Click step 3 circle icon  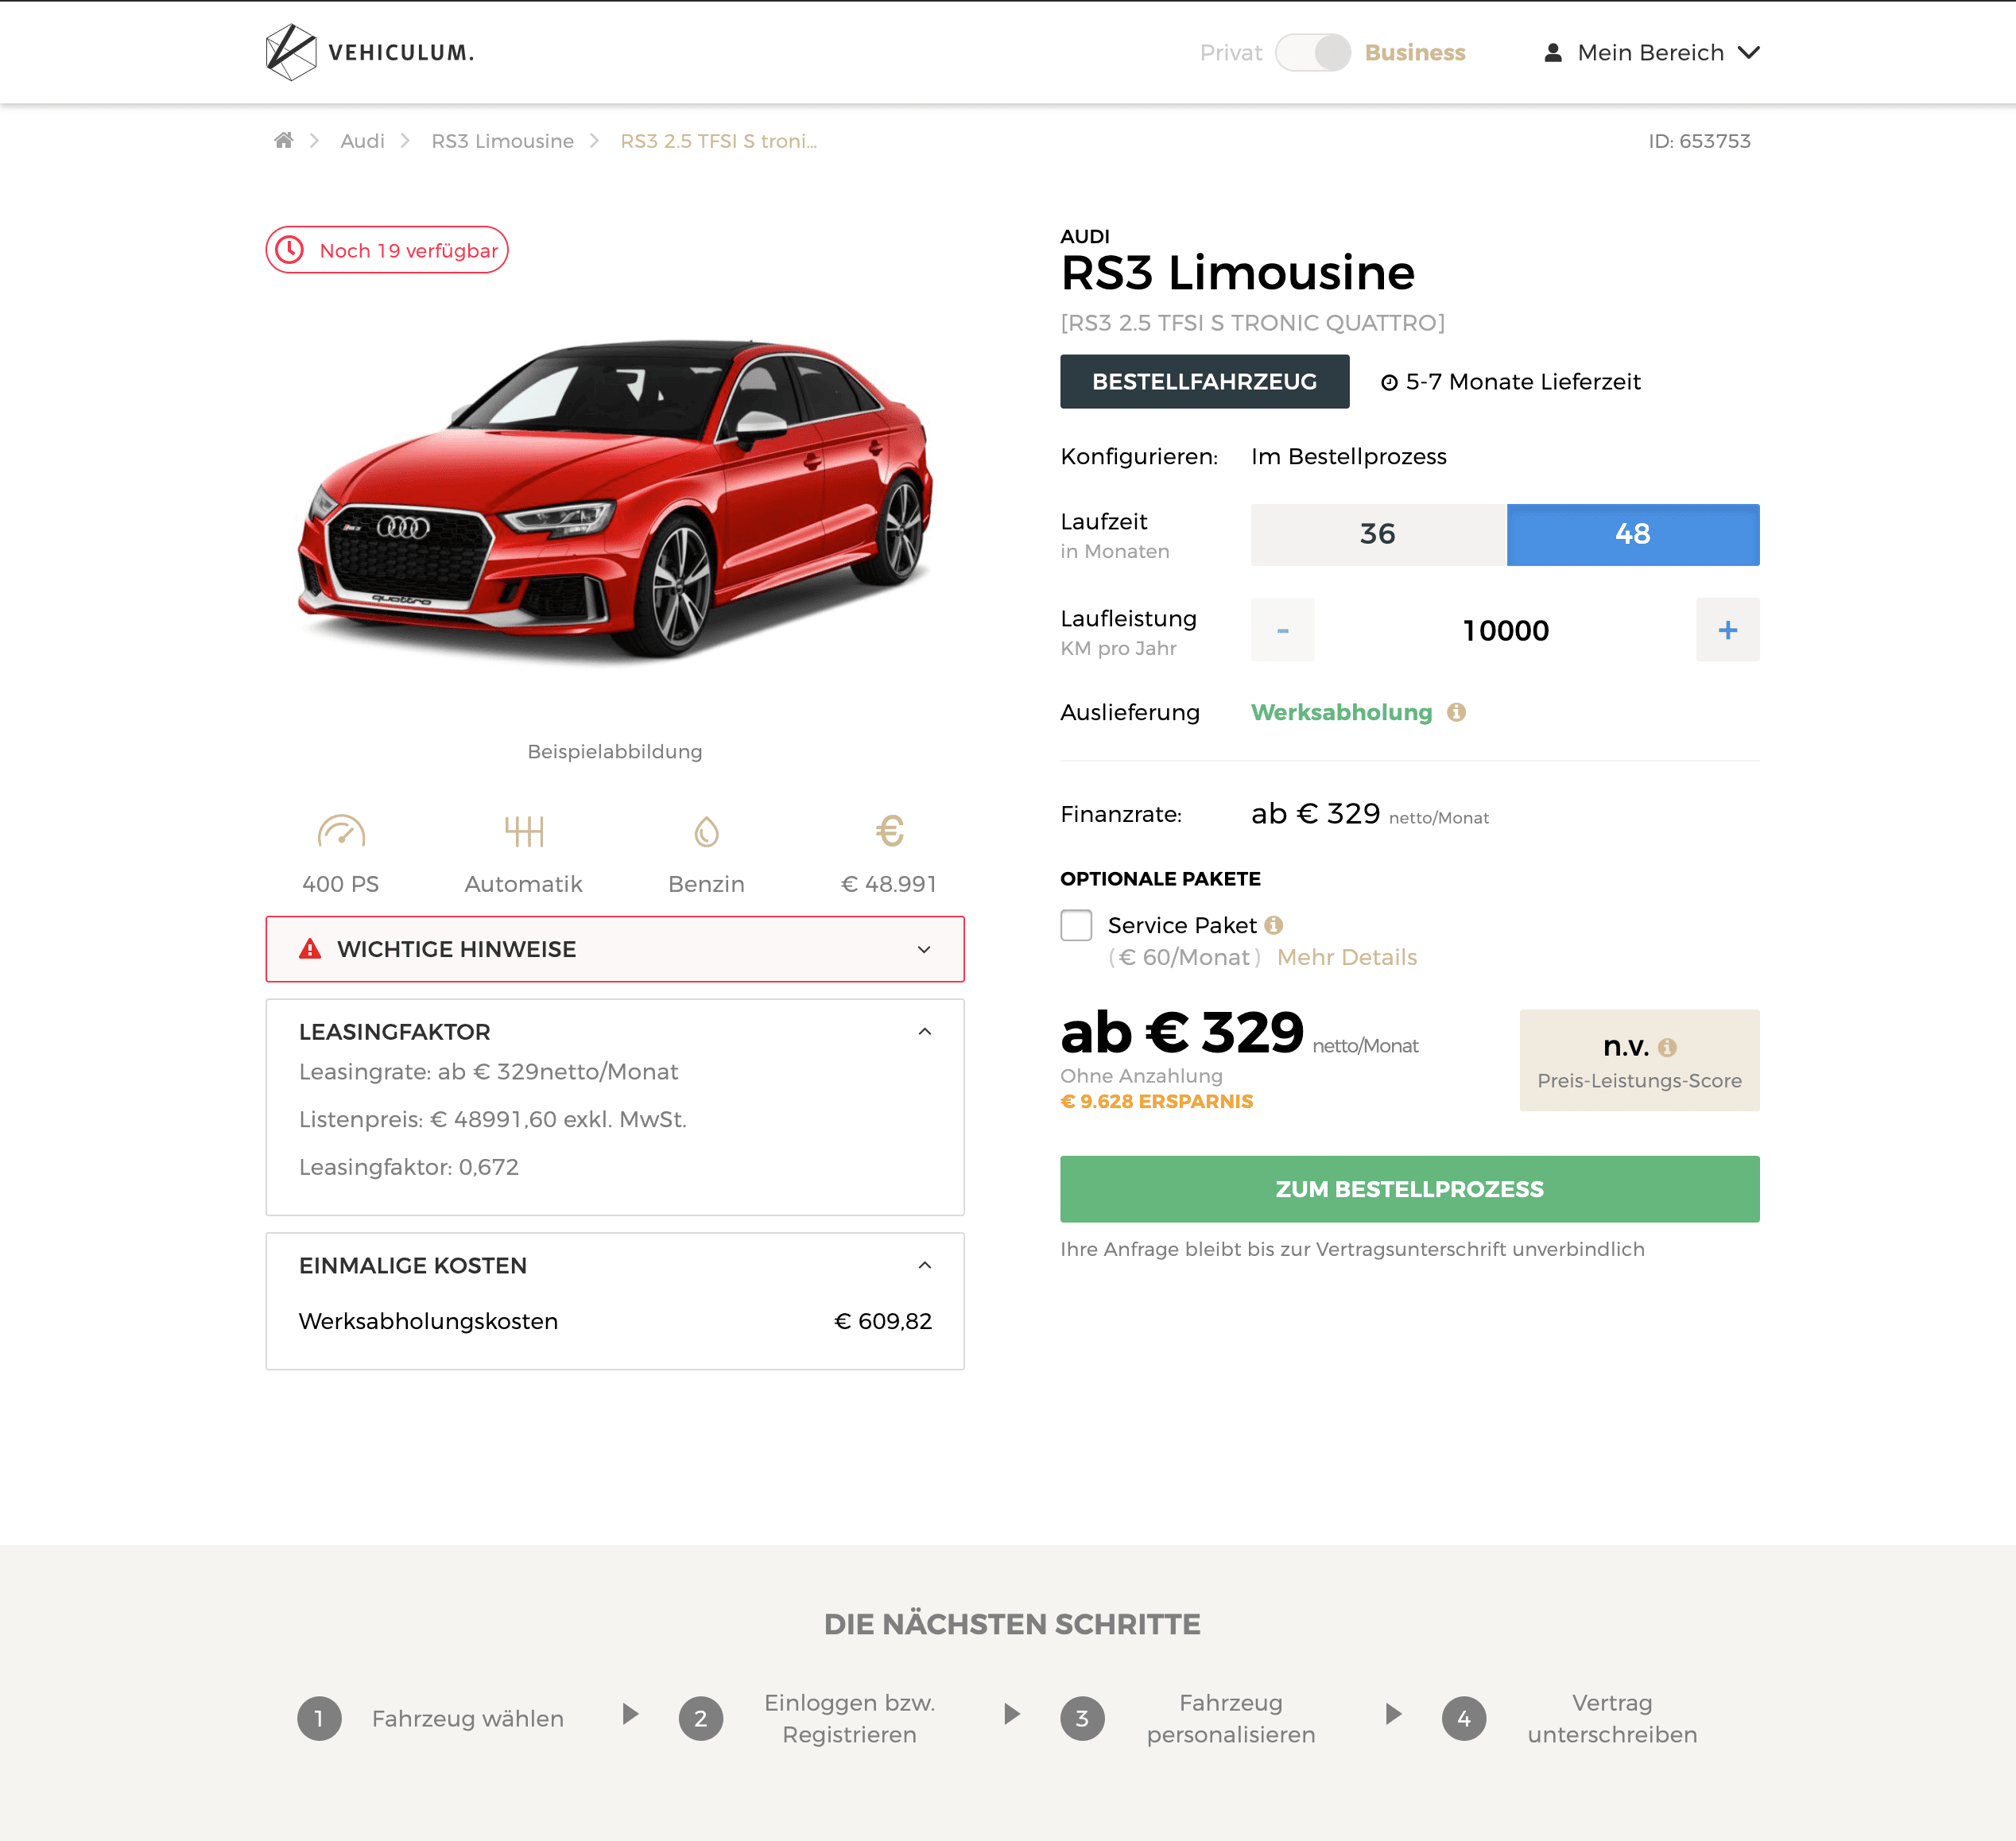pos(1082,1718)
